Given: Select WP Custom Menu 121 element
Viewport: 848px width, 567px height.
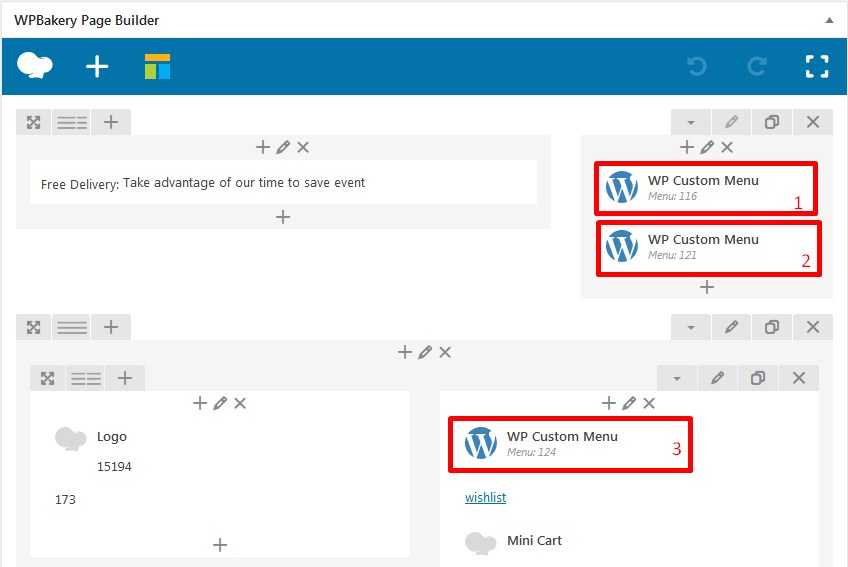Looking at the screenshot, I should [x=708, y=248].
